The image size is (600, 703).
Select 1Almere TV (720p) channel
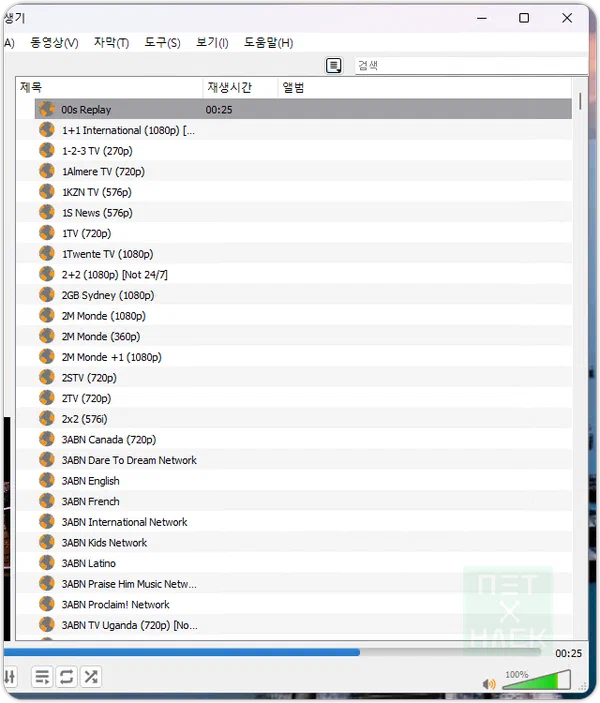pyautogui.click(x=303, y=171)
